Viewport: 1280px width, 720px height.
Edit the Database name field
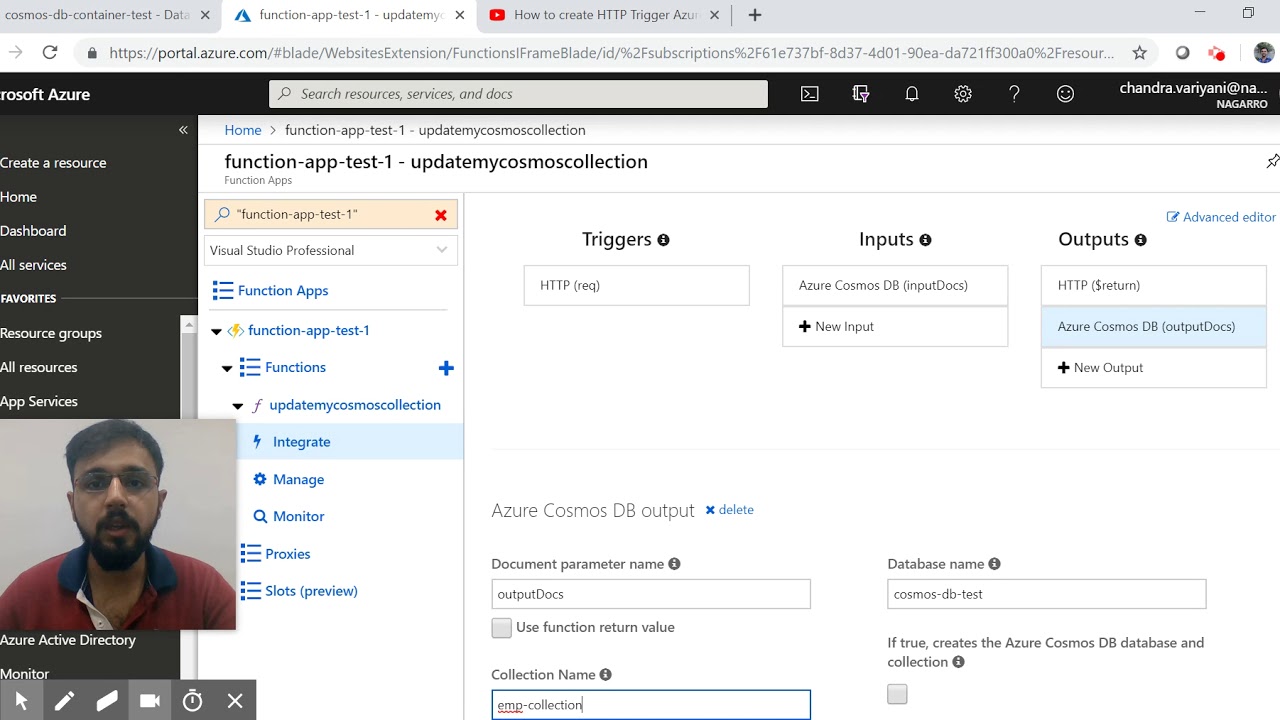pos(1047,594)
